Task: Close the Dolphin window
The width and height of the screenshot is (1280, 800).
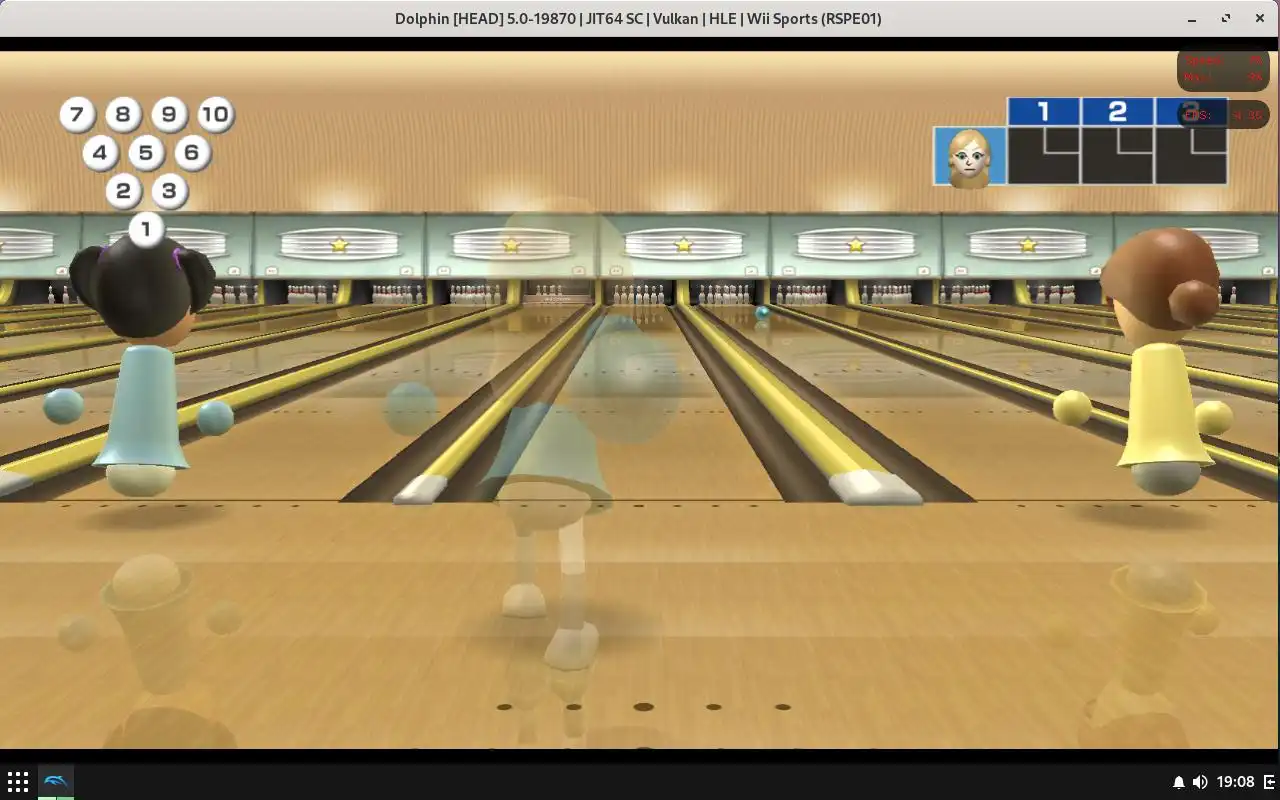Action: 1260,19
